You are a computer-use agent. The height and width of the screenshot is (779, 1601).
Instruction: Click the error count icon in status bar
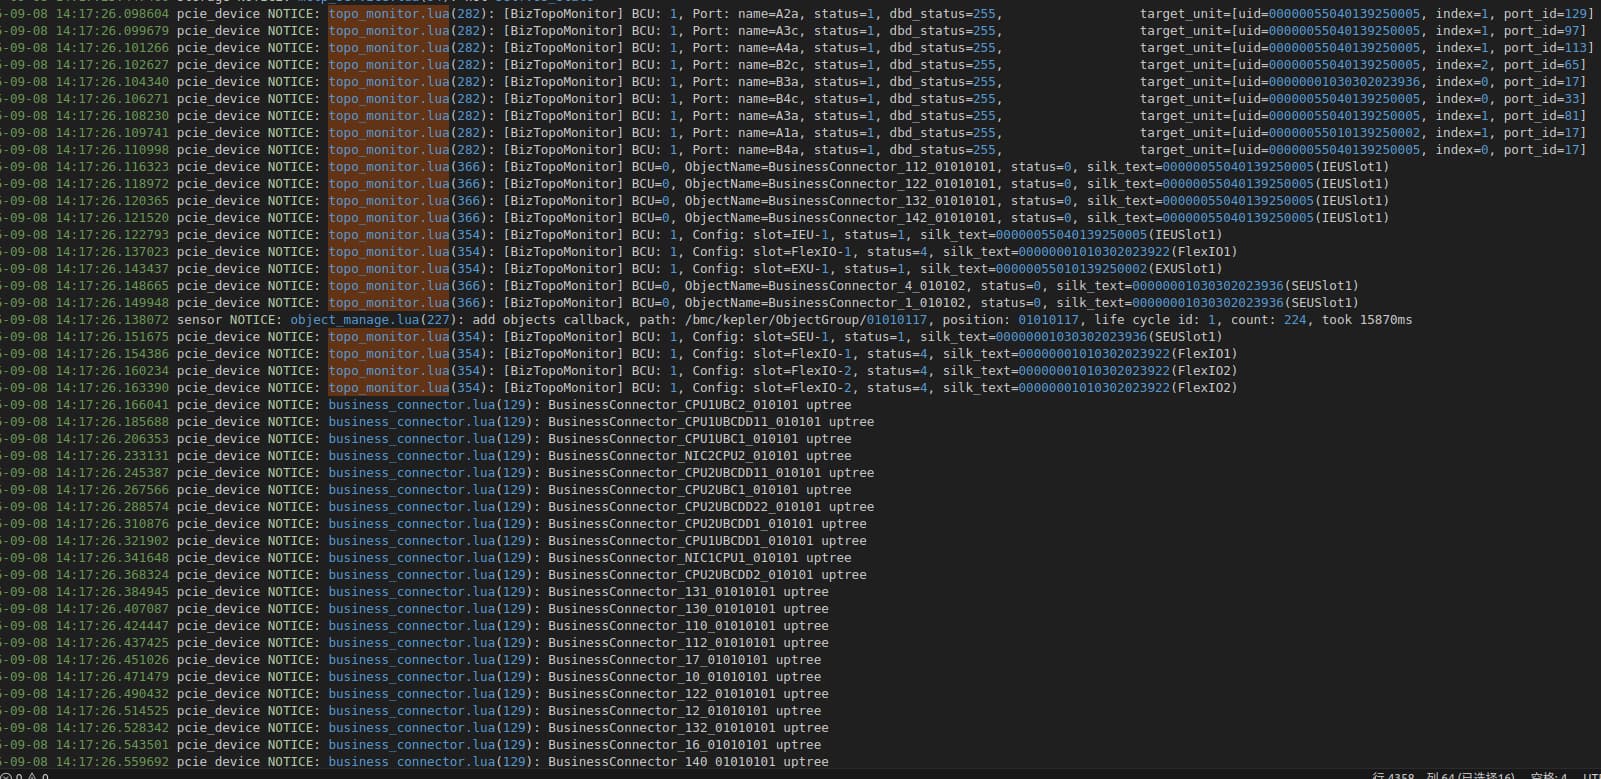(5, 775)
